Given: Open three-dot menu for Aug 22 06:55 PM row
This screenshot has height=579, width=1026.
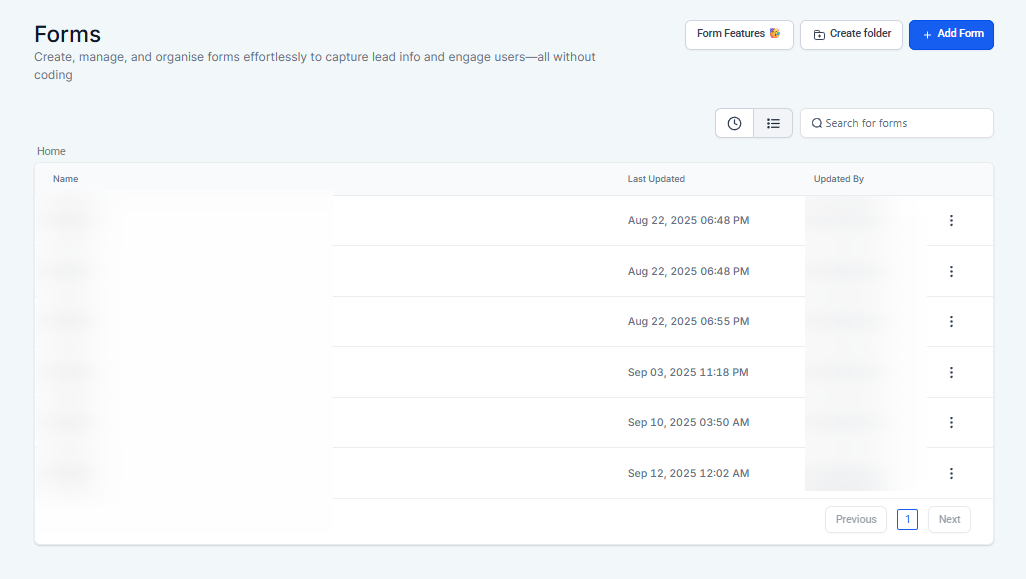Looking at the screenshot, I should click(x=951, y=321).
